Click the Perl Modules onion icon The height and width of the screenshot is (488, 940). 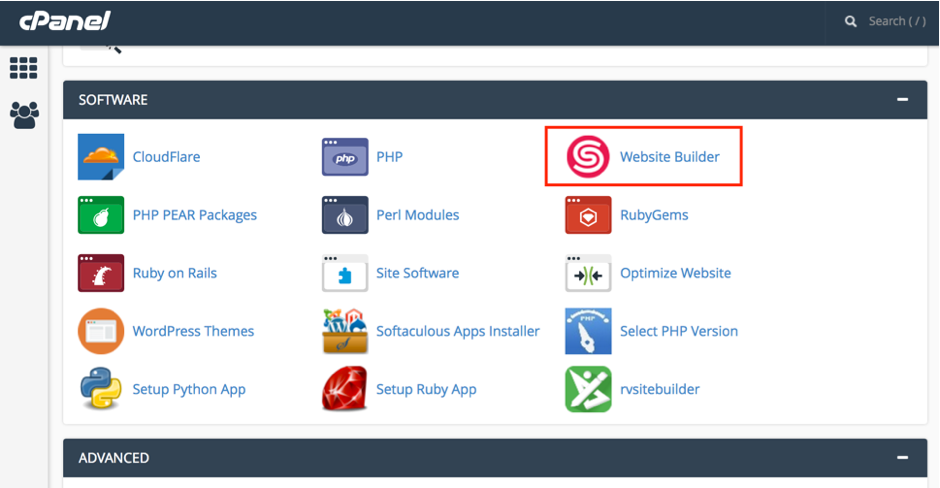(x=345, y=215)
